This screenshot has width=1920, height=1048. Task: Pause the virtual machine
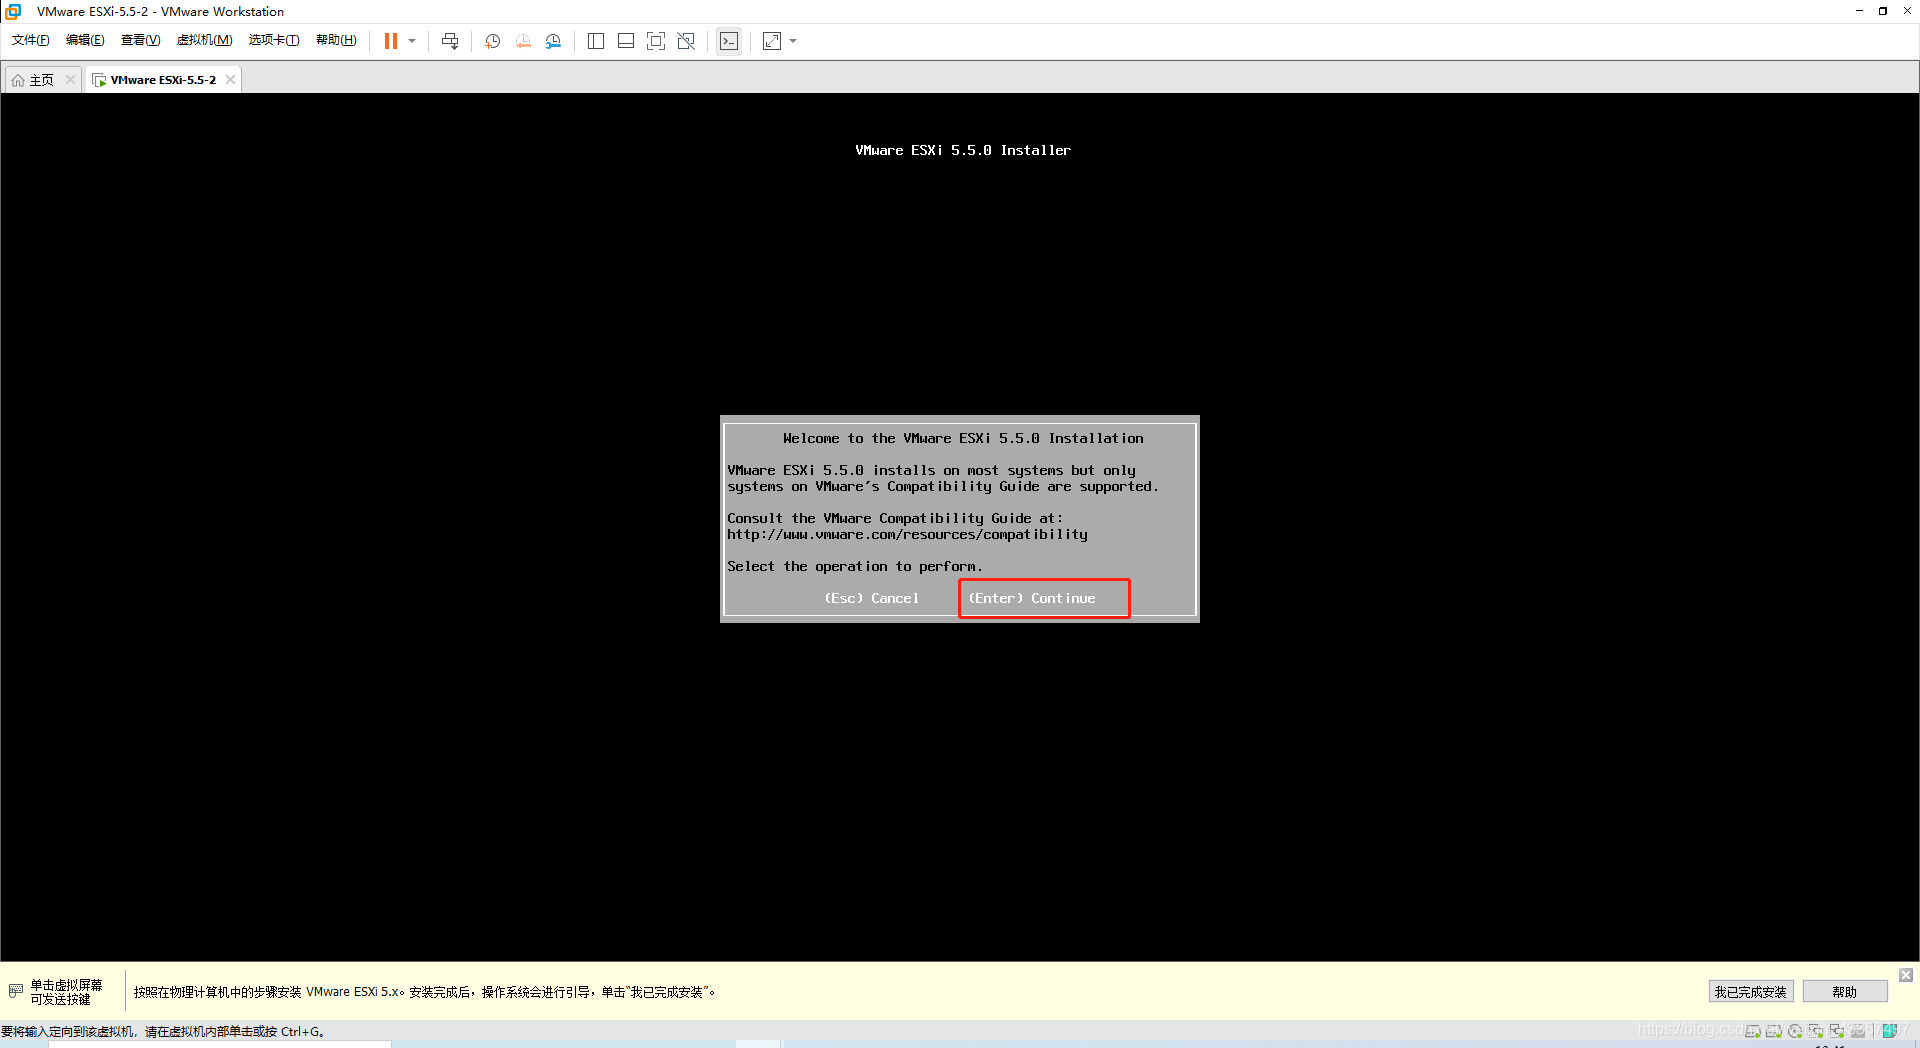[391, 41]
